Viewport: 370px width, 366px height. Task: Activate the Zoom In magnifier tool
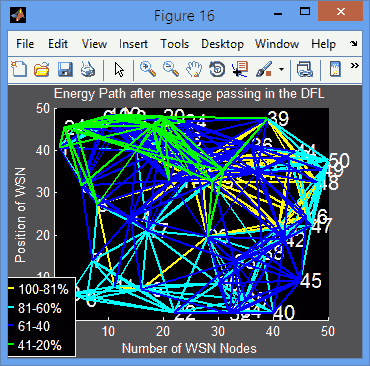click(148, 69)
